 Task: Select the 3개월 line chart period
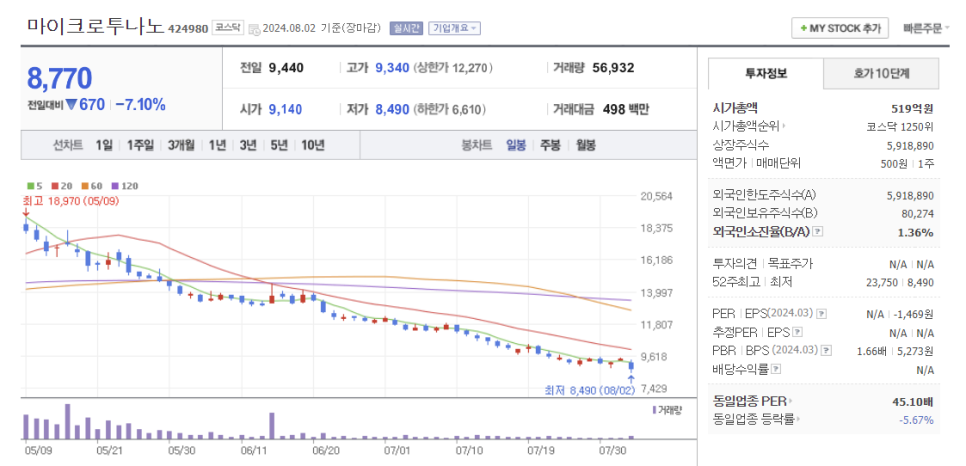pos(181,145)
